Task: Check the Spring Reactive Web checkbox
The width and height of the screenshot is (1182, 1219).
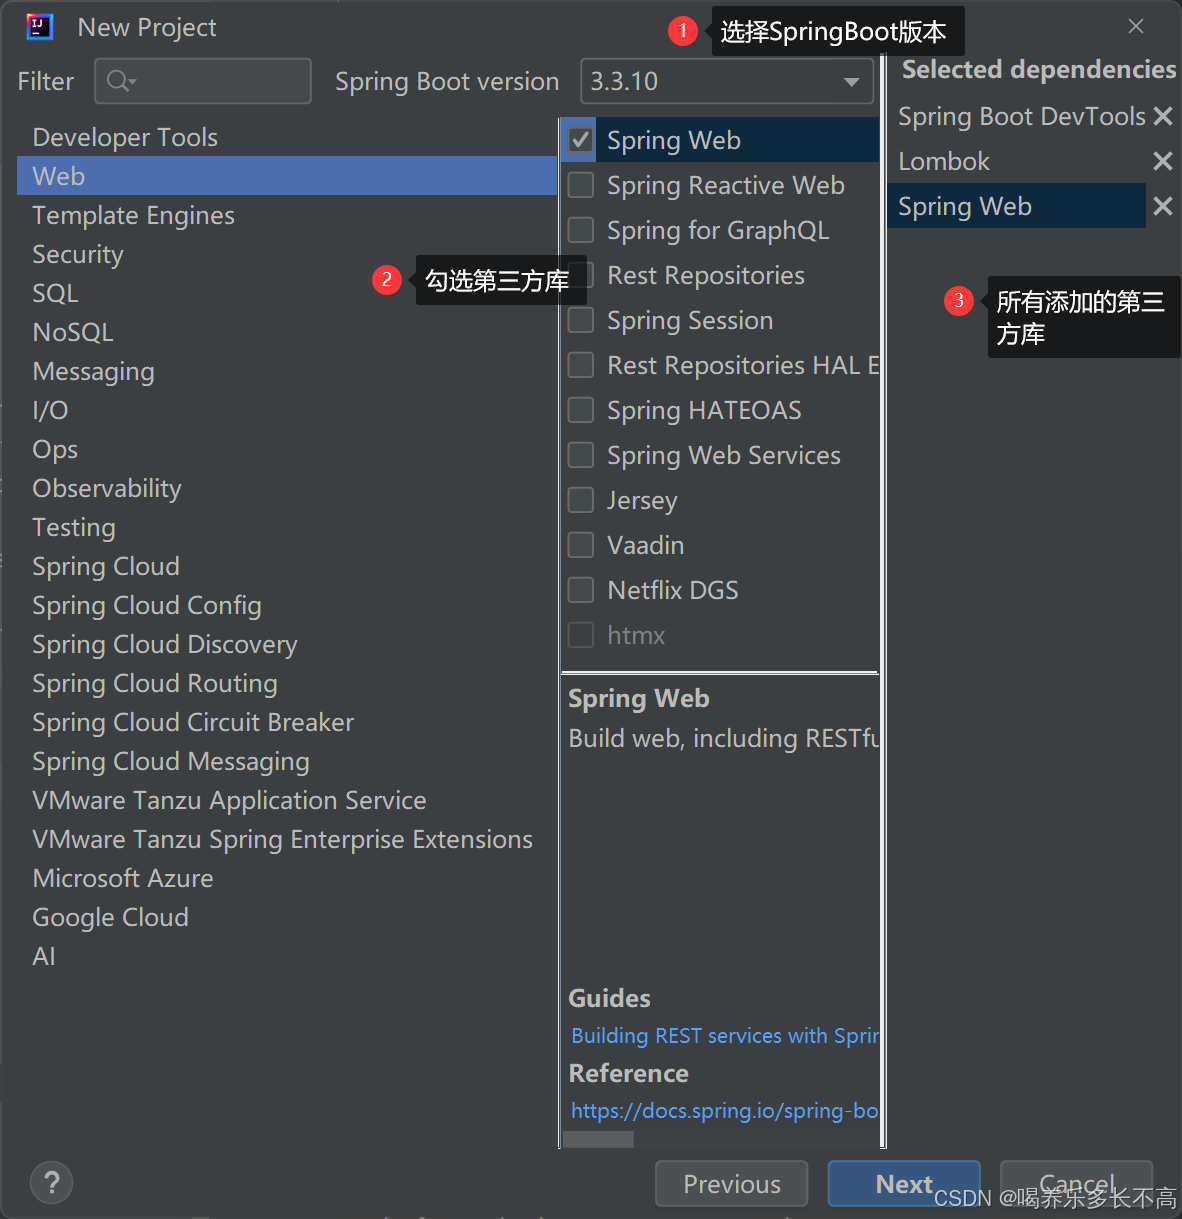Action: tap(581, 185)
